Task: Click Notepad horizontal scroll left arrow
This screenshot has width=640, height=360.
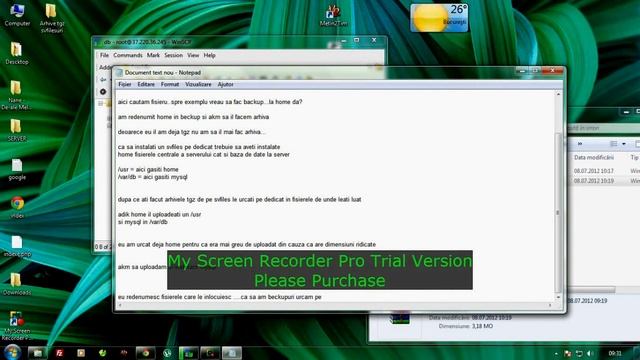Action: point(120,305)
